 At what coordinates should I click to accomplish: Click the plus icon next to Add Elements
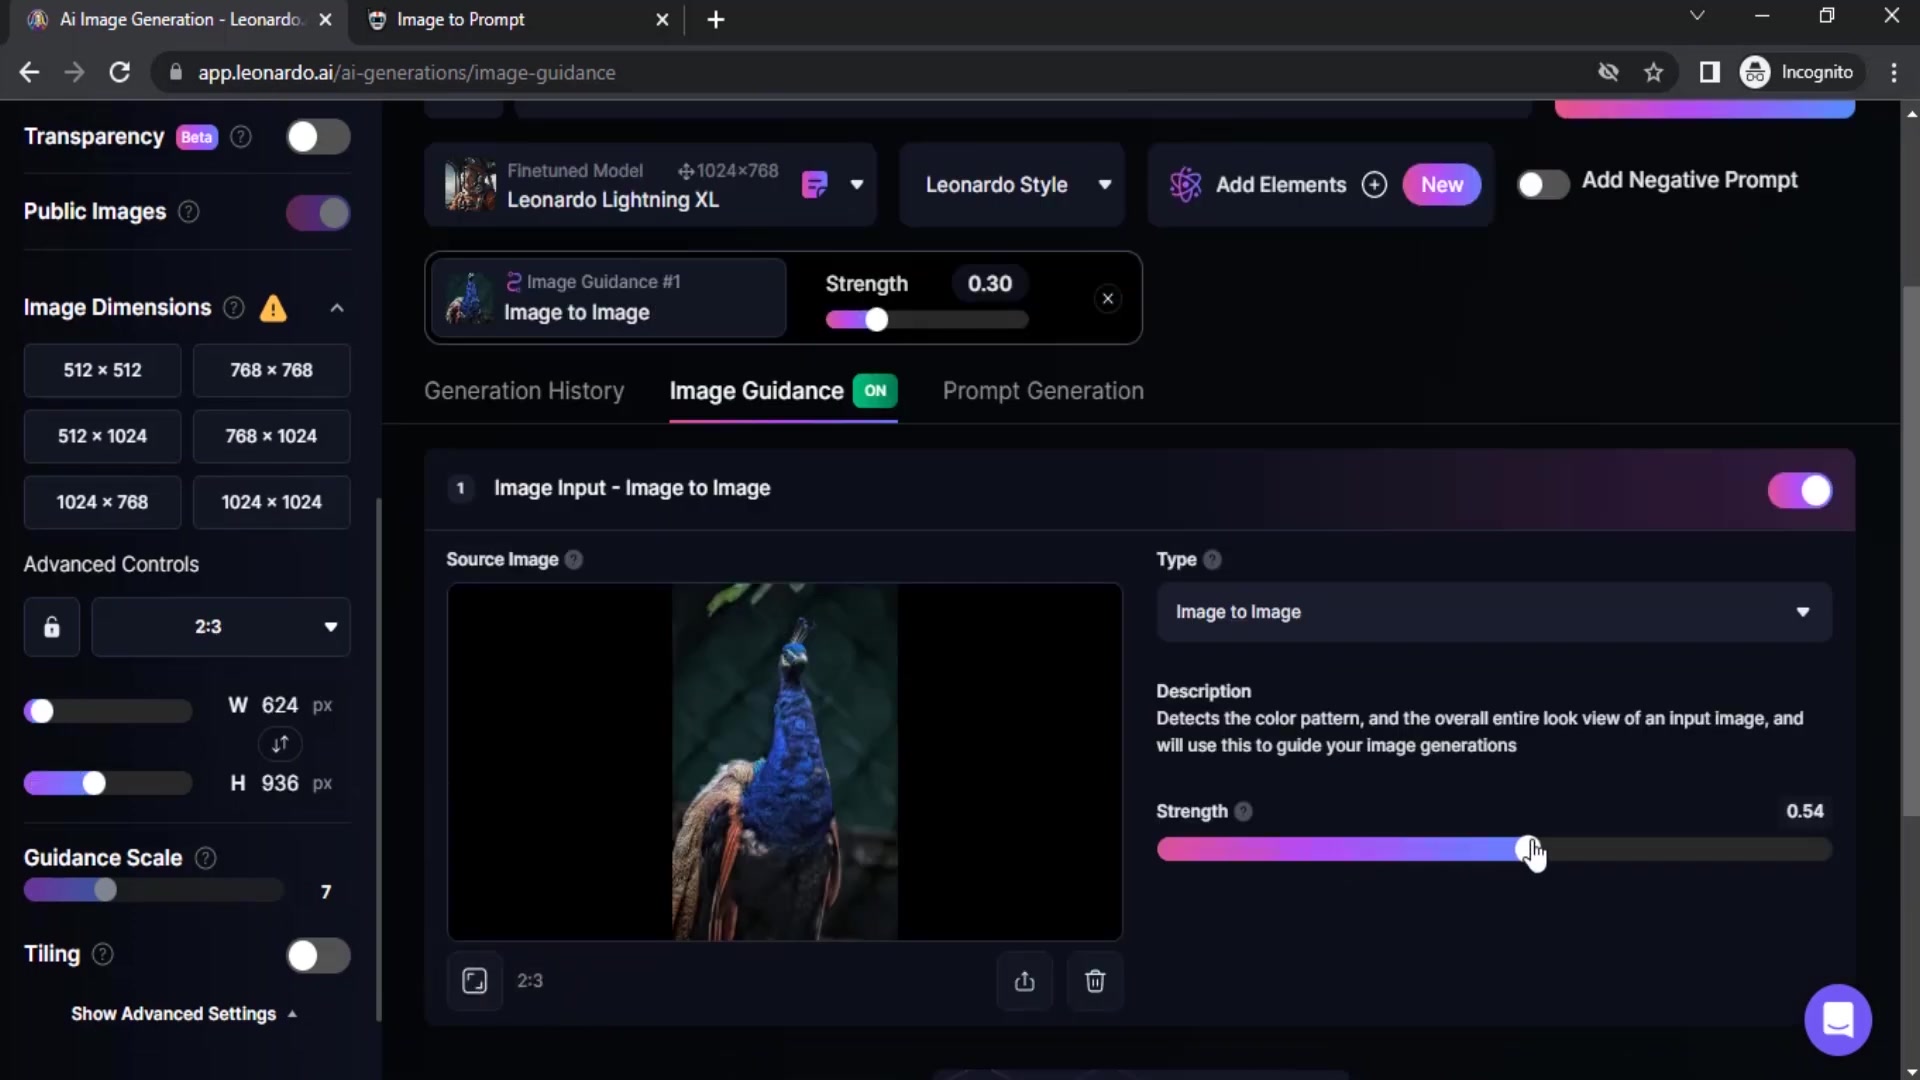1374,185
